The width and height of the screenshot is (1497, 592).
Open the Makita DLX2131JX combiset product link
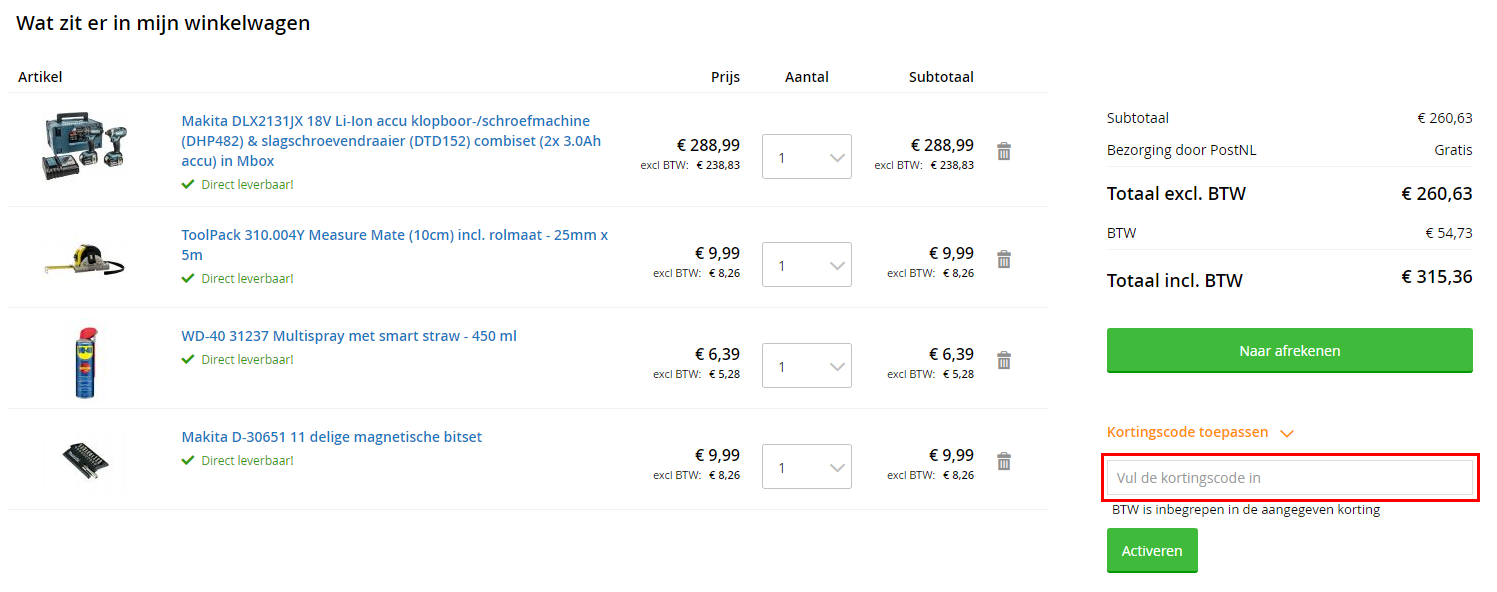click(x=392, y=141)
